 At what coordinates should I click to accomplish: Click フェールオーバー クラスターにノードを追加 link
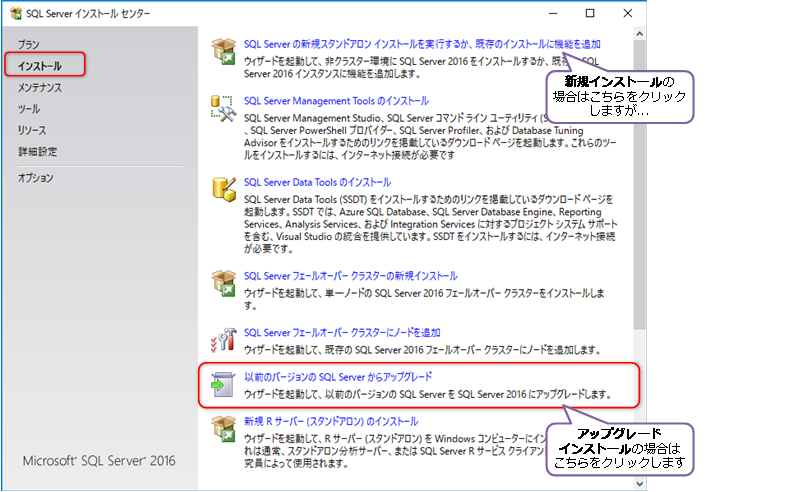342,332
